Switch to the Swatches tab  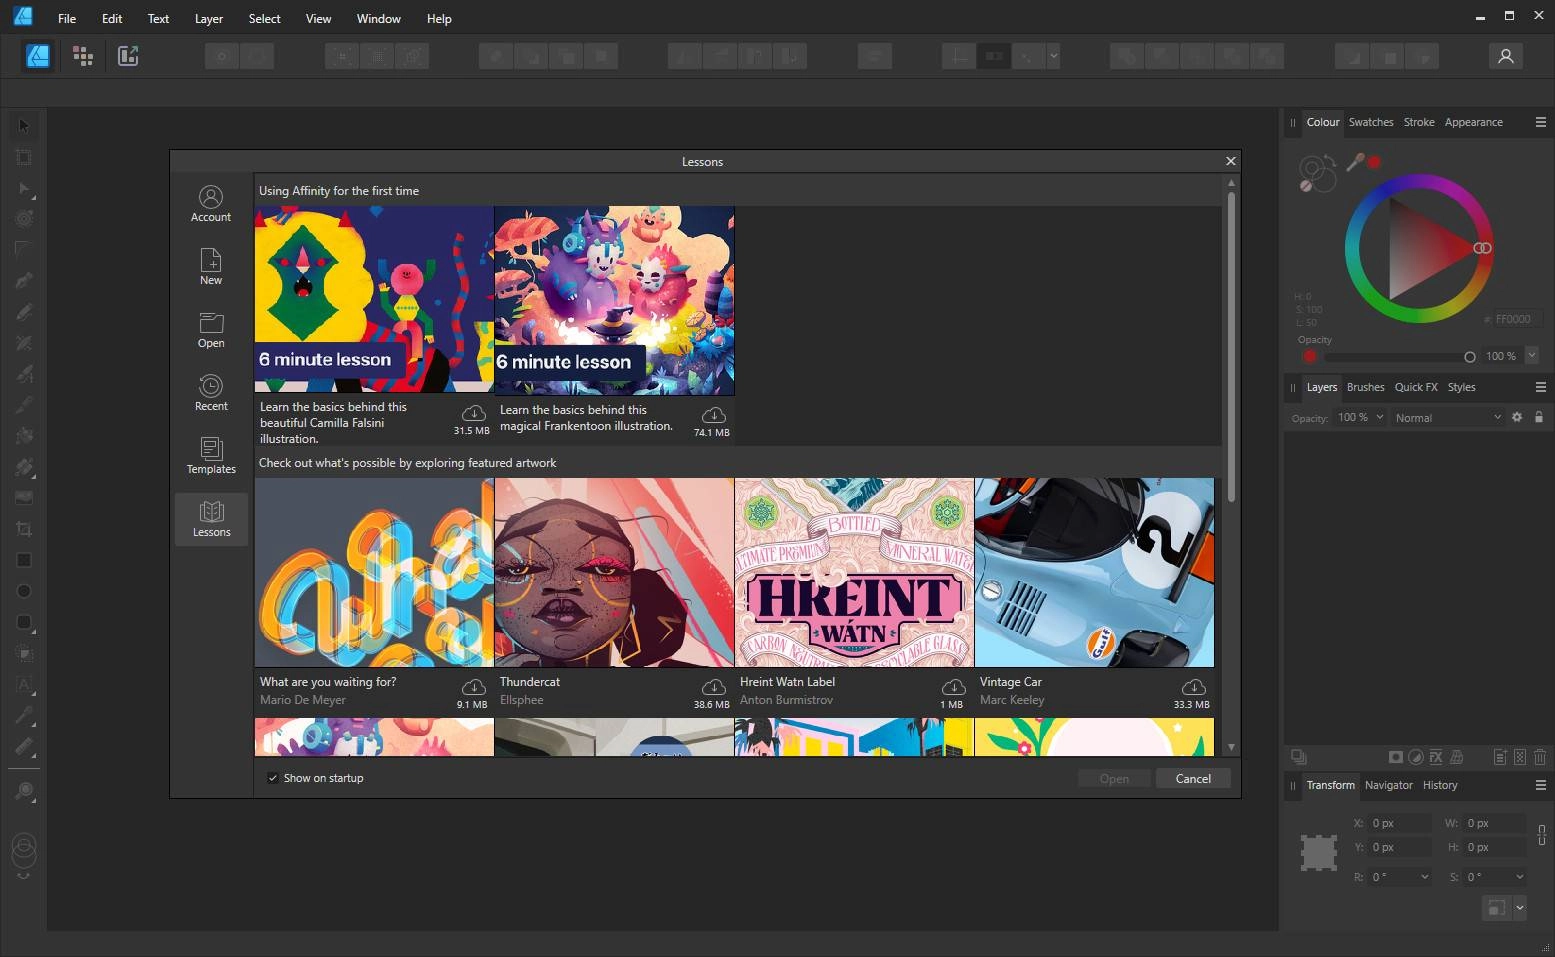[x=1370, y=122]
